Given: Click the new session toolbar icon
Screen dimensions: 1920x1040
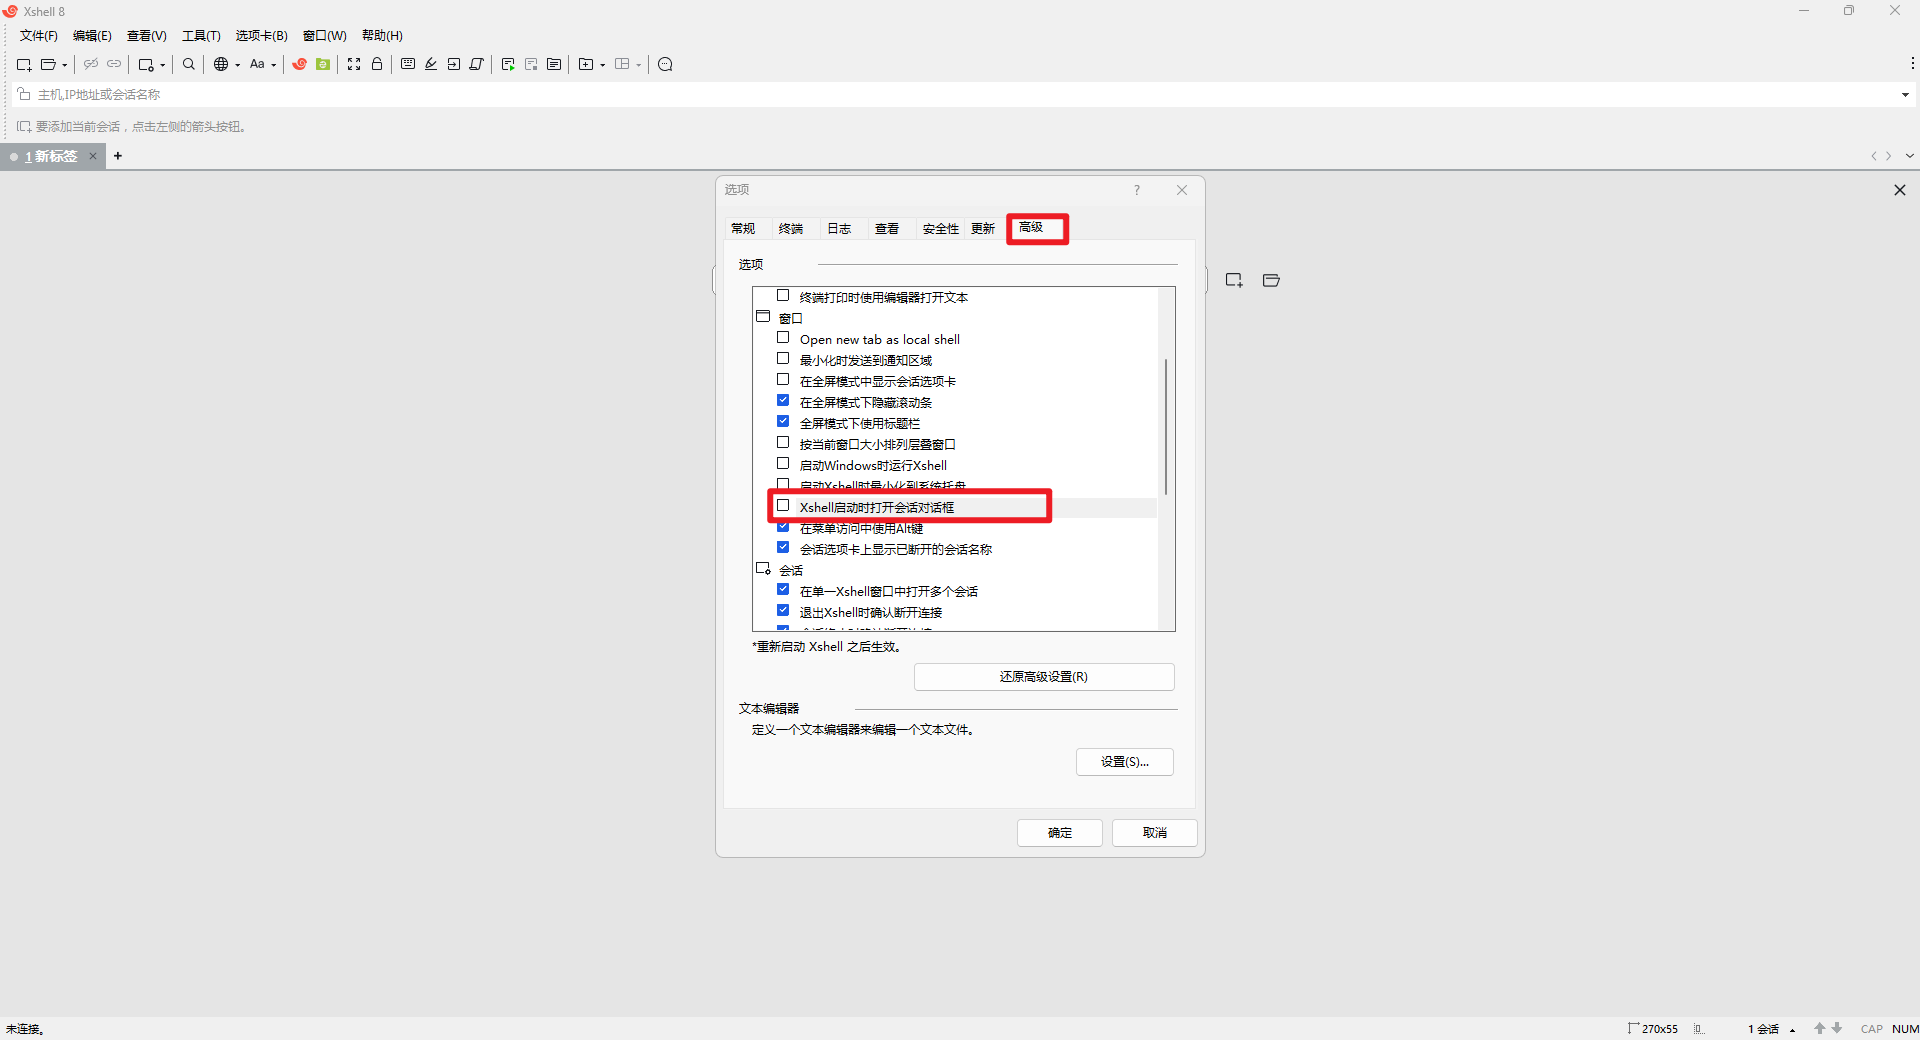Looking at the screenshot, I should point(23,64).
